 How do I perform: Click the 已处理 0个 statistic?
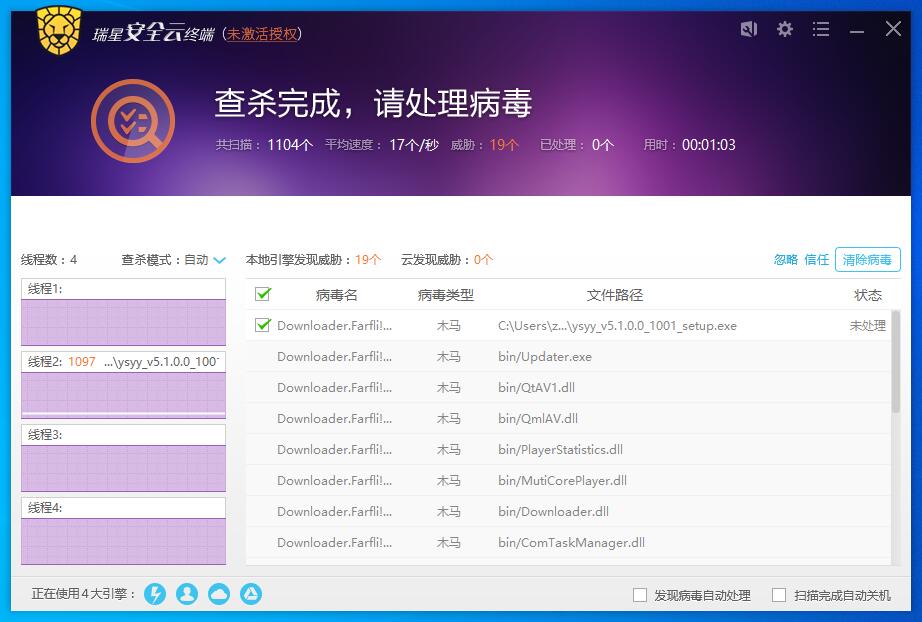click(577, 145)
